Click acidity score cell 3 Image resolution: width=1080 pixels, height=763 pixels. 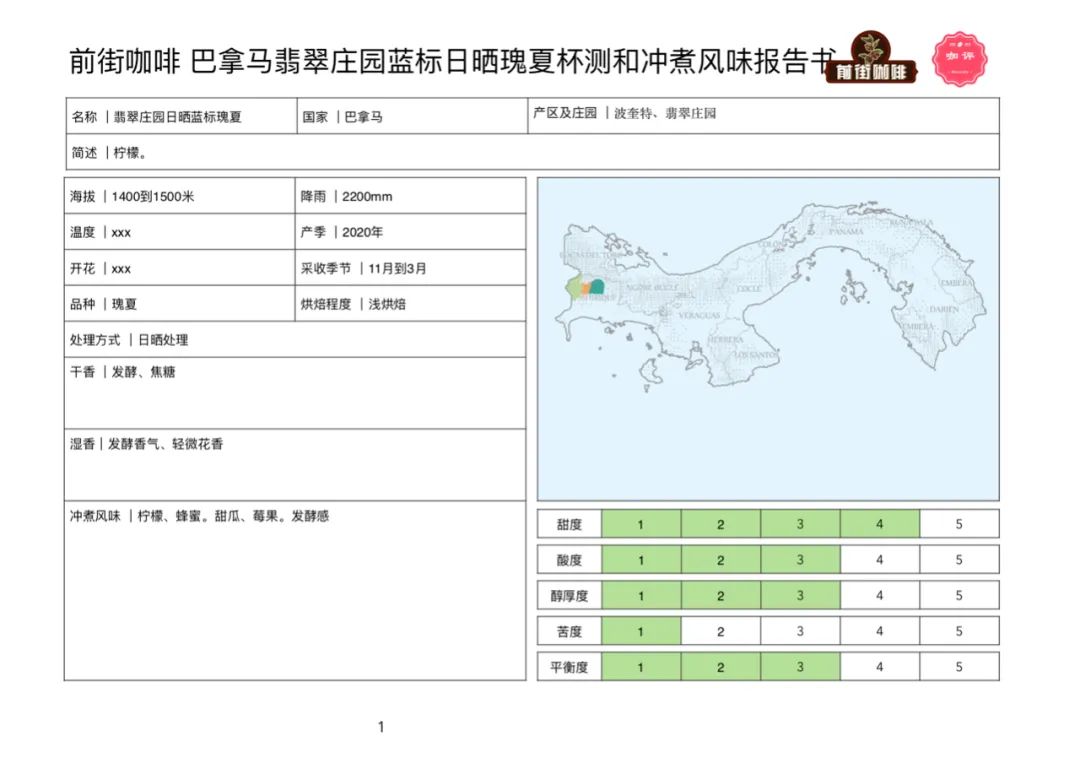click(800, 560)
